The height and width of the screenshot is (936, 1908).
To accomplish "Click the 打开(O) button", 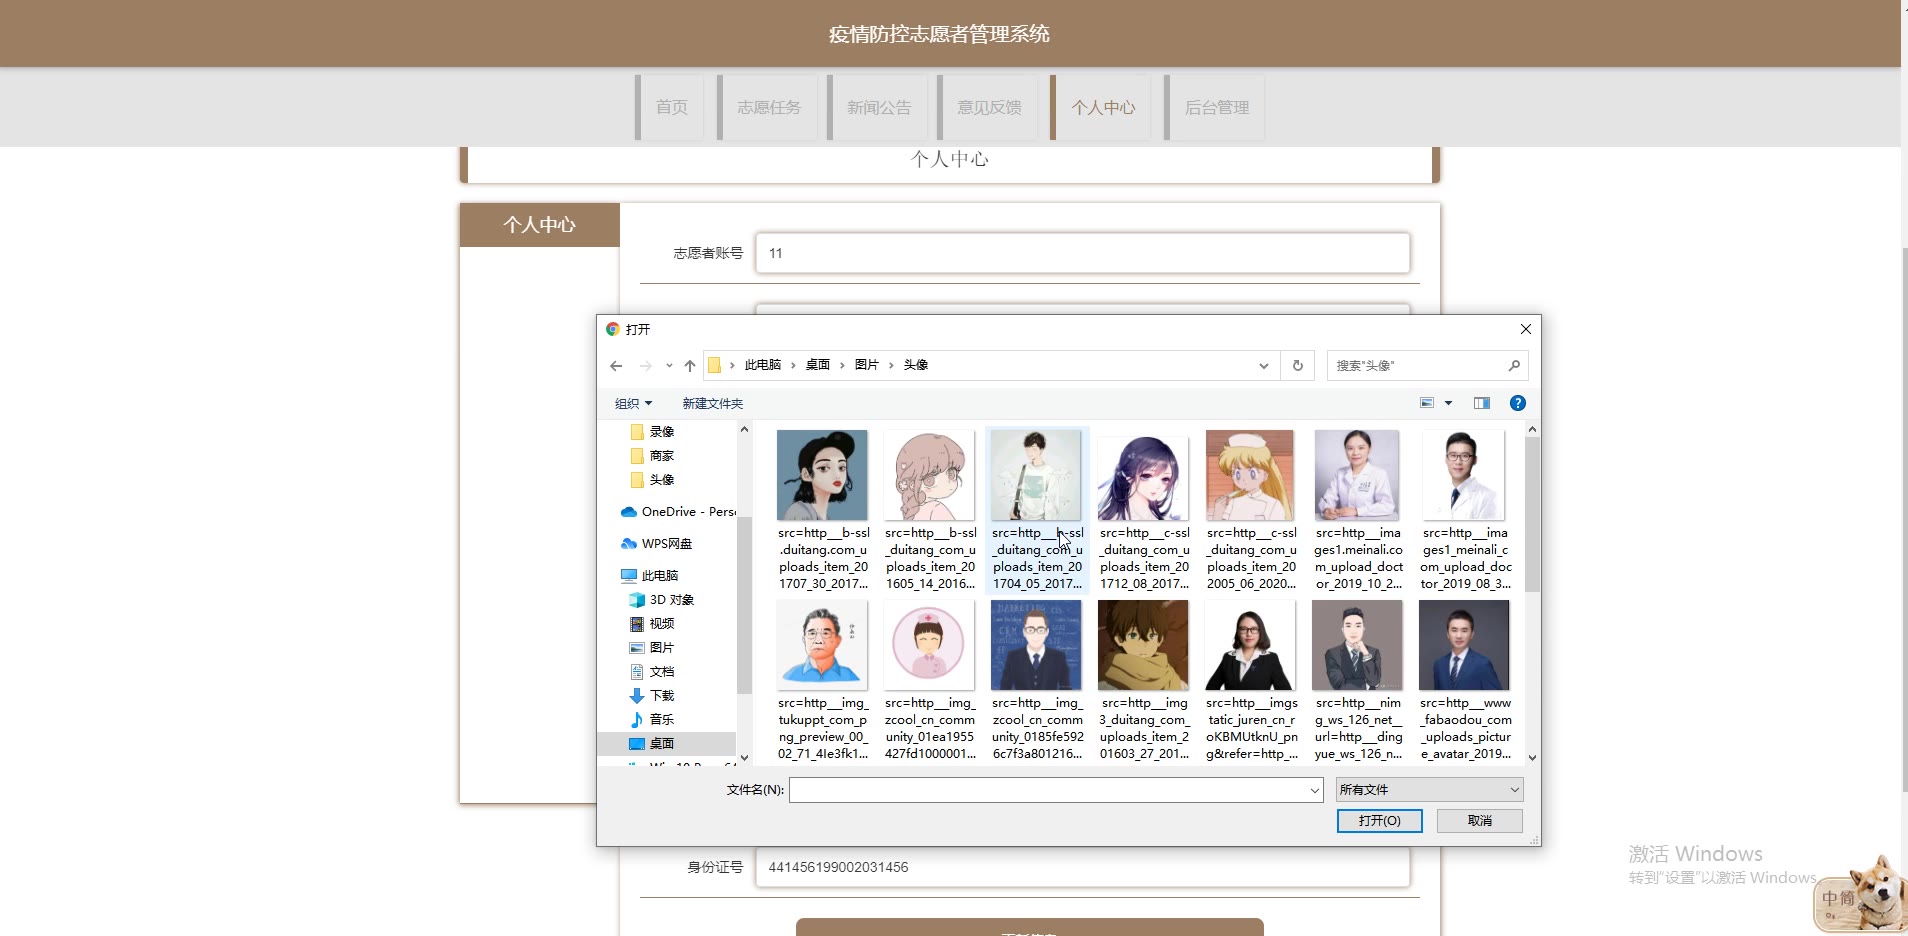I will 1379,821.
